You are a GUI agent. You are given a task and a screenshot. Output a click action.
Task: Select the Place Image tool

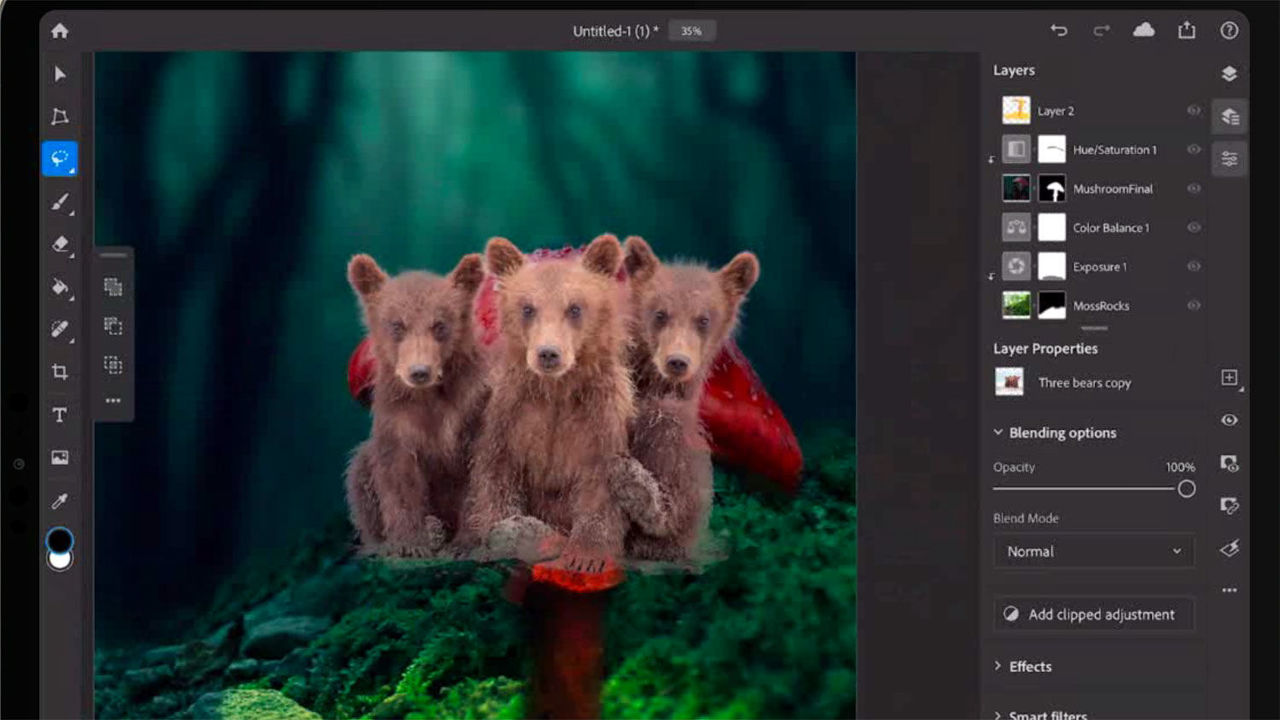60,458
